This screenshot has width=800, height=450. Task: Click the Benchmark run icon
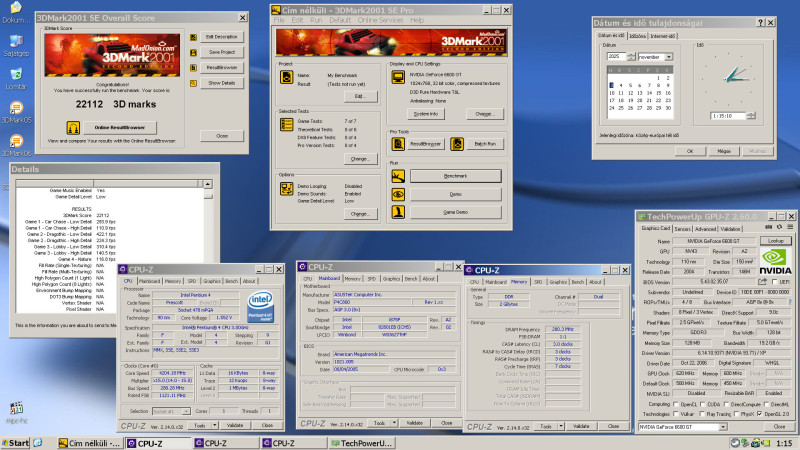pos(400,175)
